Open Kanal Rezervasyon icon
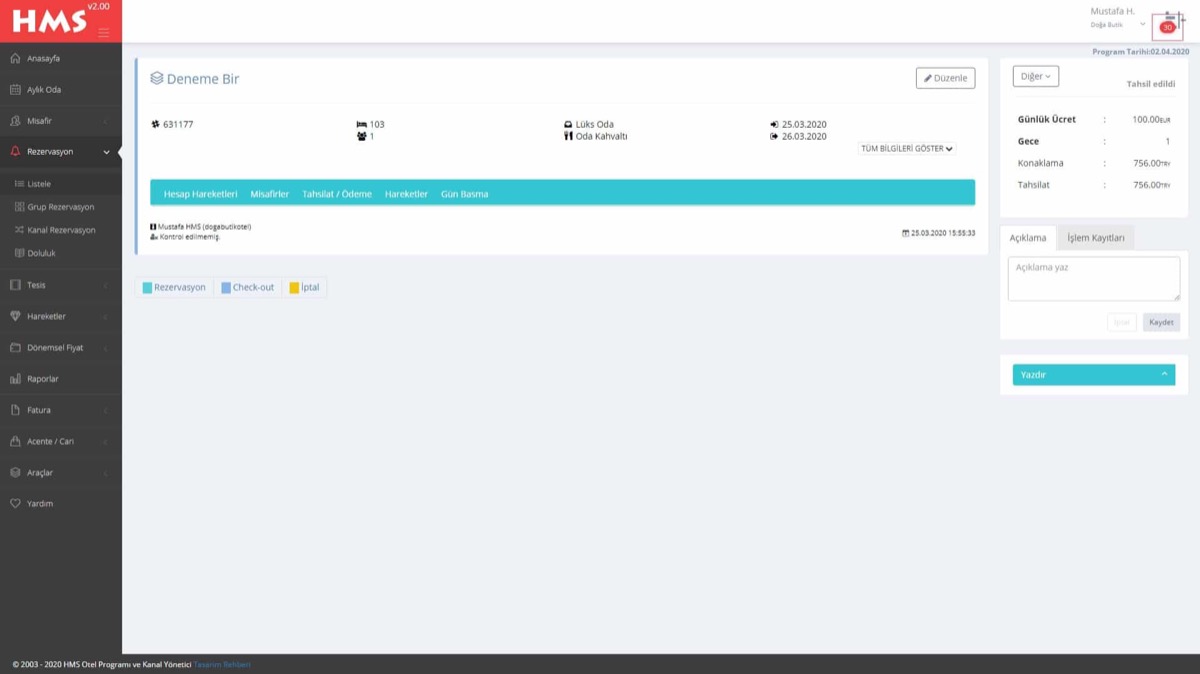Image resolution: width=1200 pixels, height=674 pixels. 19,230
